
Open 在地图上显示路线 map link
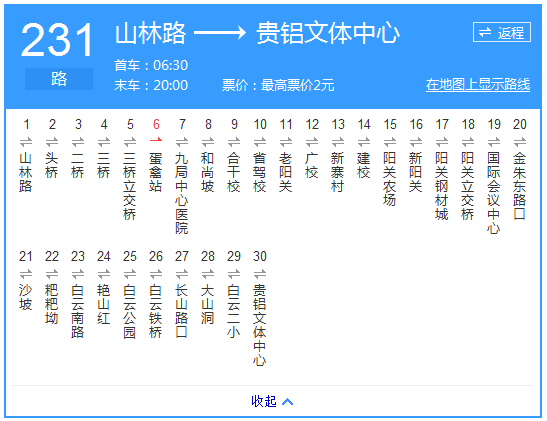pos(478,85)
